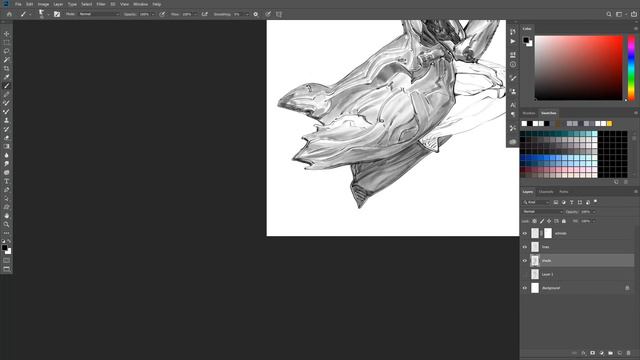Toggle lock image pixels brush icon
640x360 pixels.
pos(542,221)
